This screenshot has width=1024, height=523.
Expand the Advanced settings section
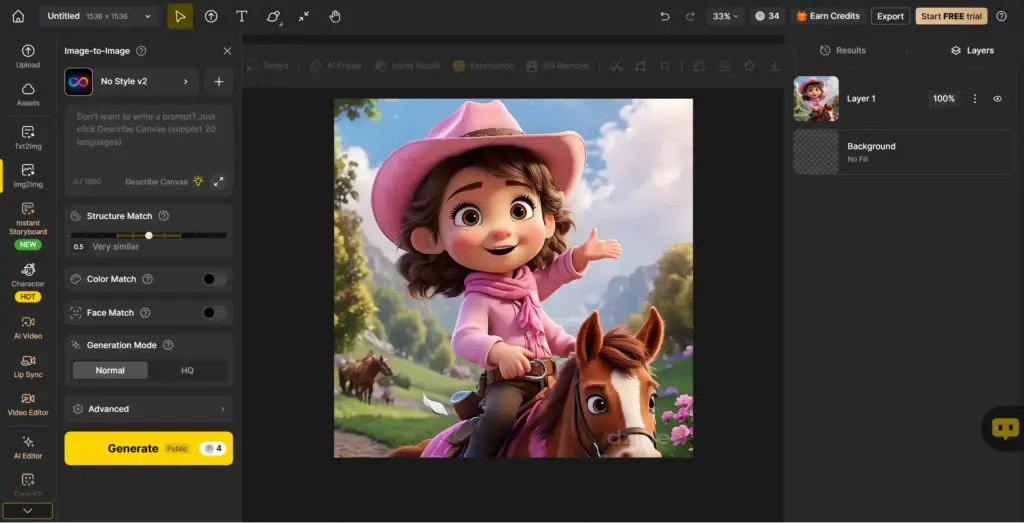tap(148, 409)
